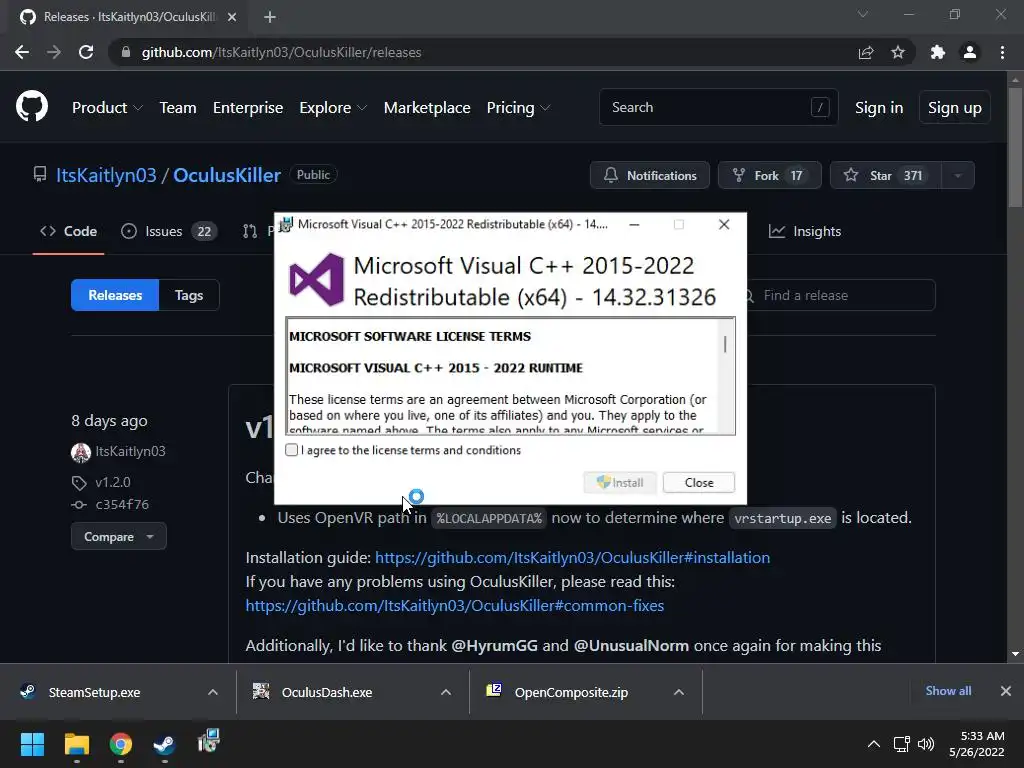
Task: Open commit c354f76
Action: (122, 505)
